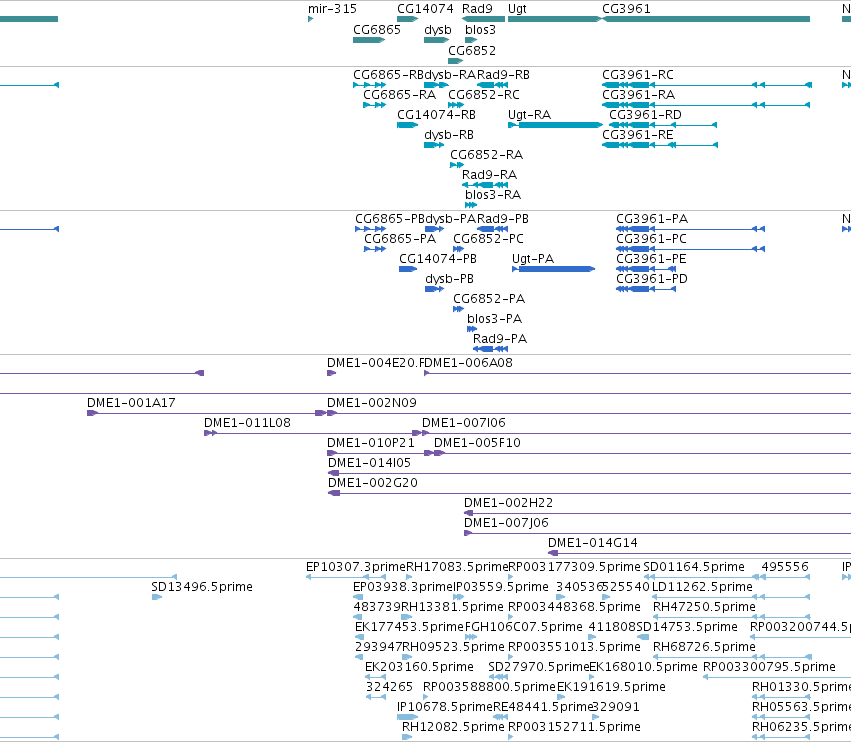Screen dimensions: 851x742
Task: Select protein CG3961-PA
Action: pyautogui.click(x=652, y=219)
